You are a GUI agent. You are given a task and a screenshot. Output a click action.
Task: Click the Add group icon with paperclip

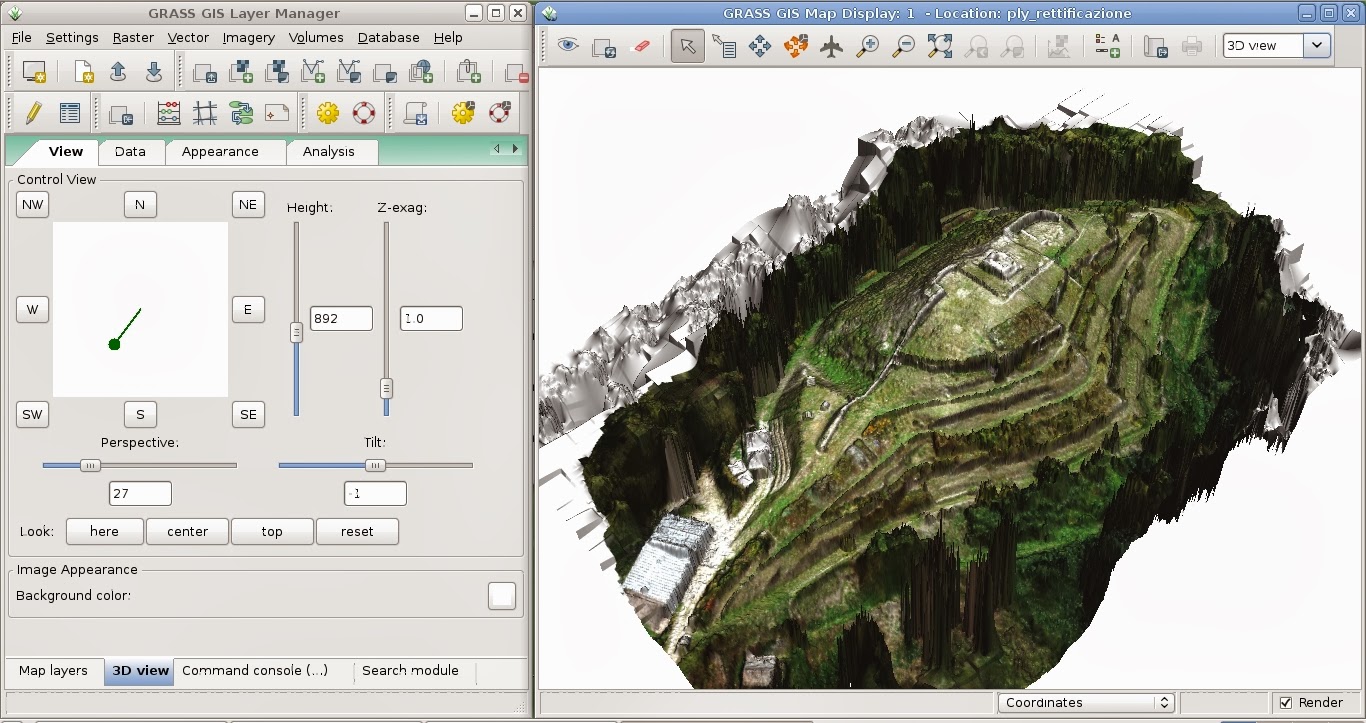tap(468, 72)
